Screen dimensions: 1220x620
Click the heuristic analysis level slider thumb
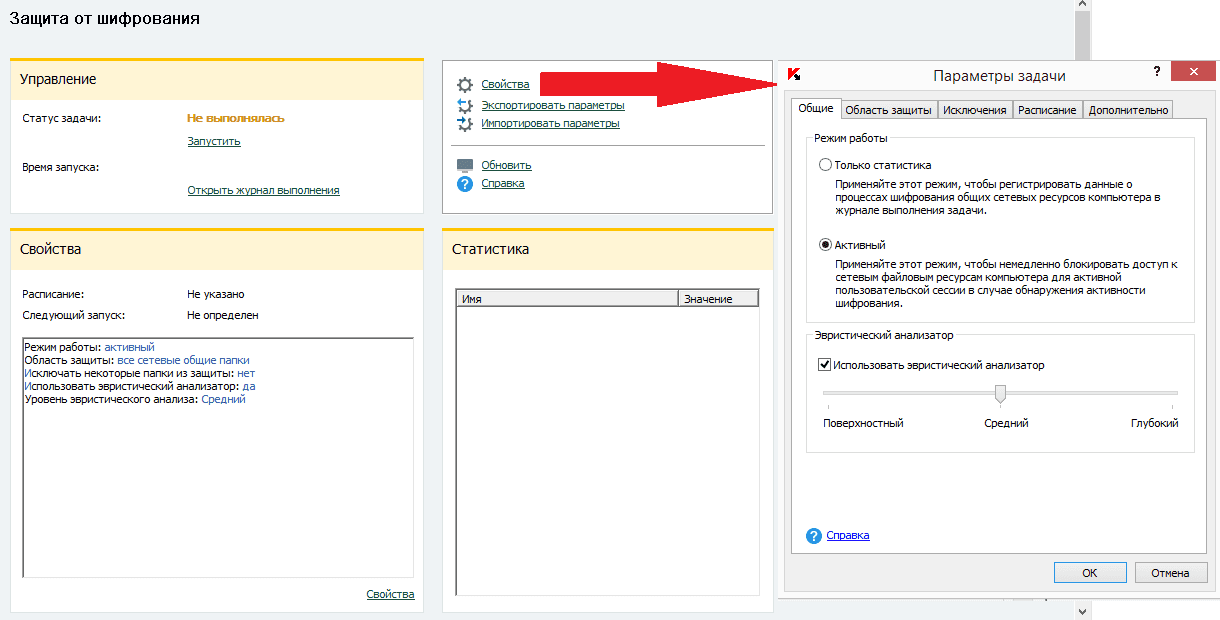tap(1000, 394)
